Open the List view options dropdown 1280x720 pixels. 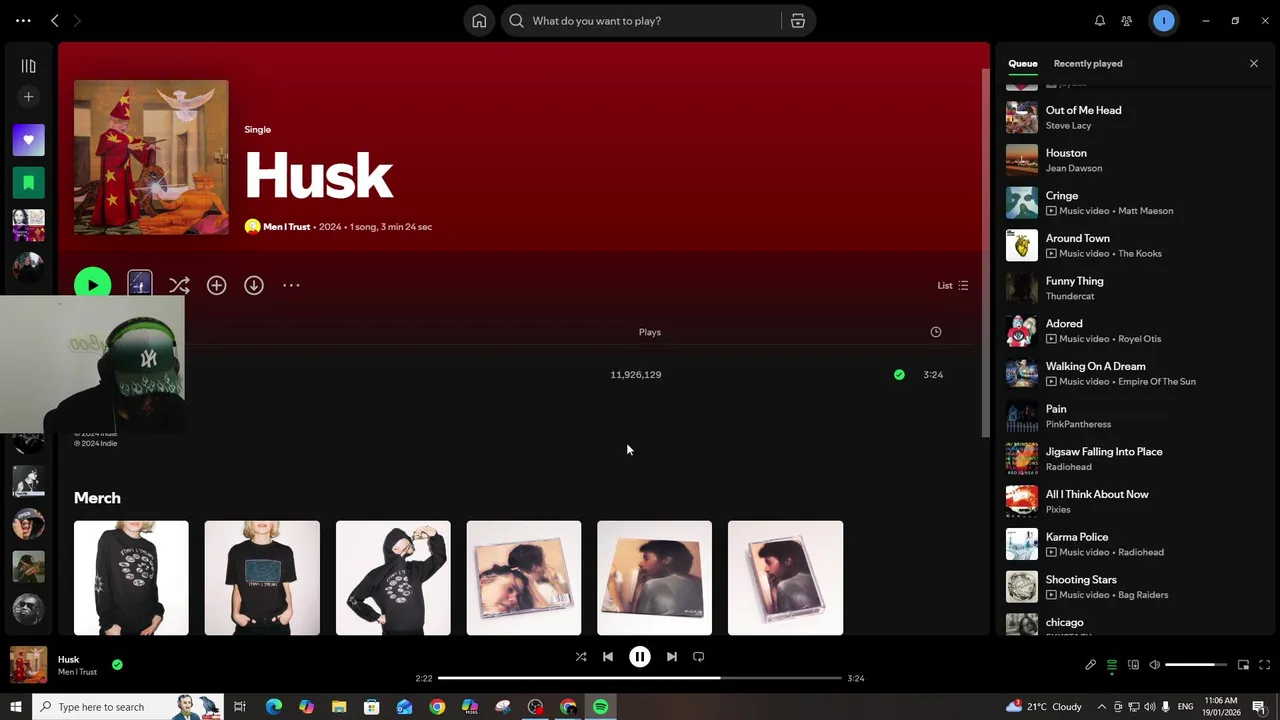(x=952, y=286)
